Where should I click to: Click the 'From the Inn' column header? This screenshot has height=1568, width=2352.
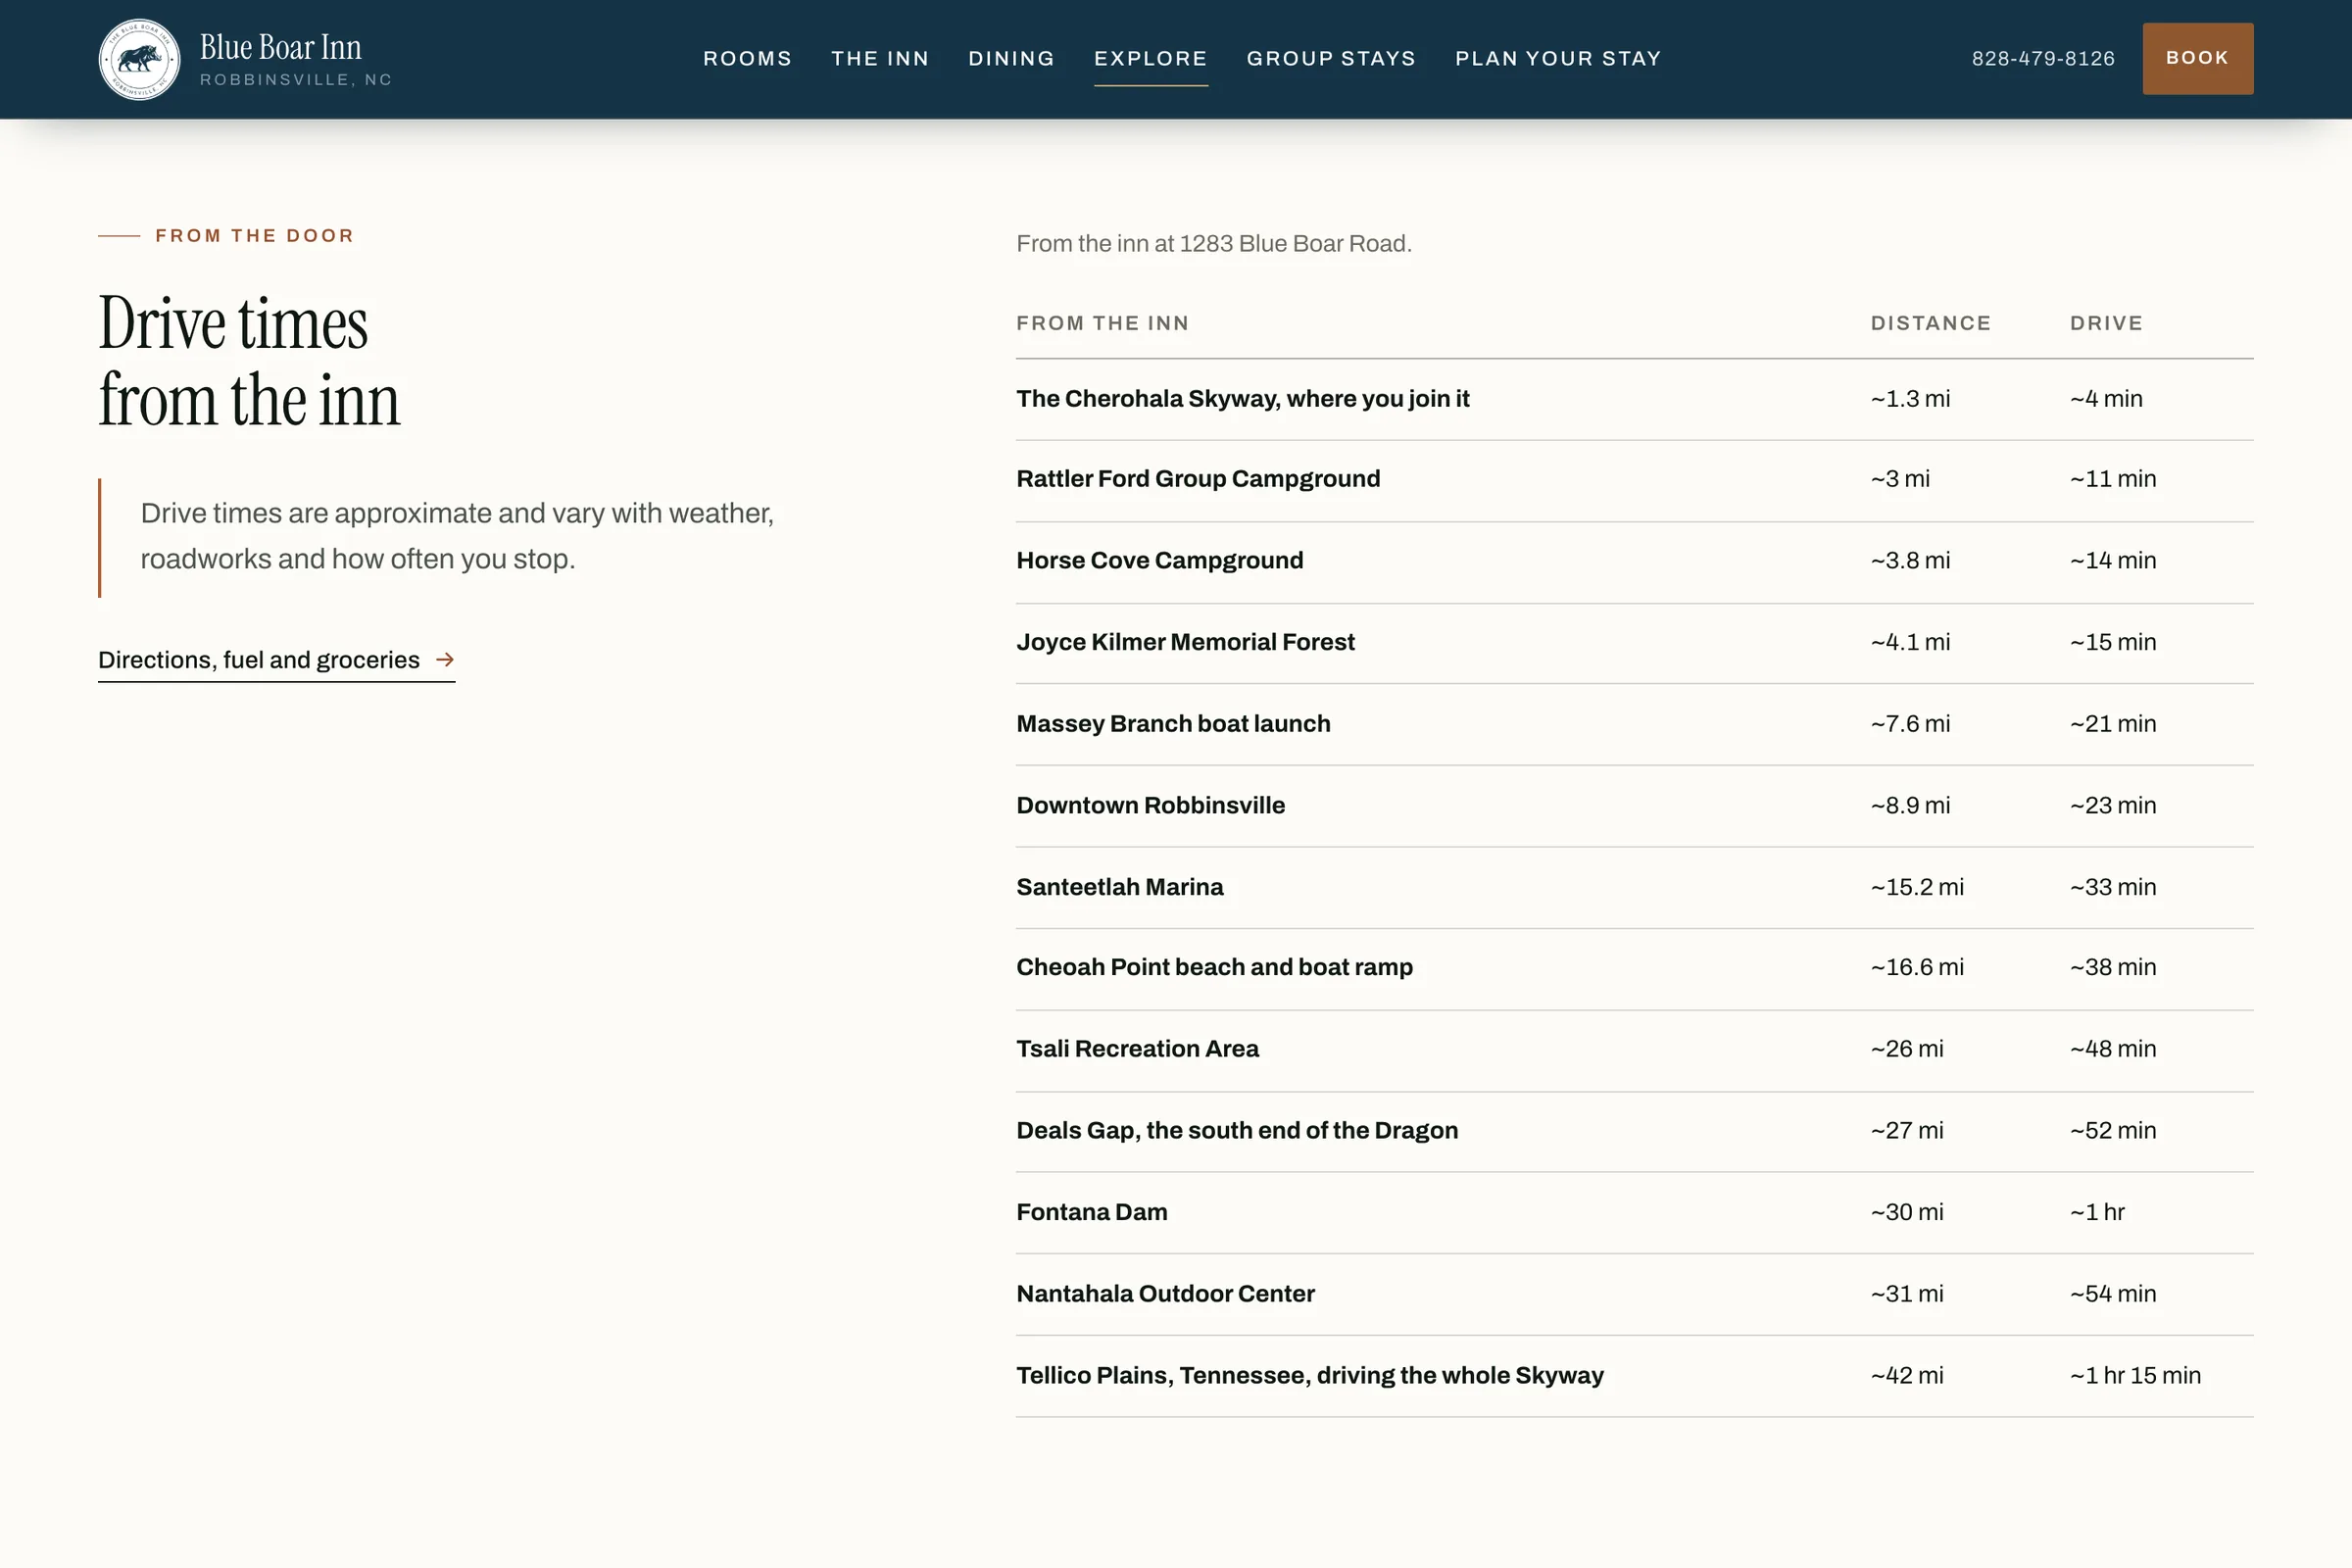(1102, 323)
